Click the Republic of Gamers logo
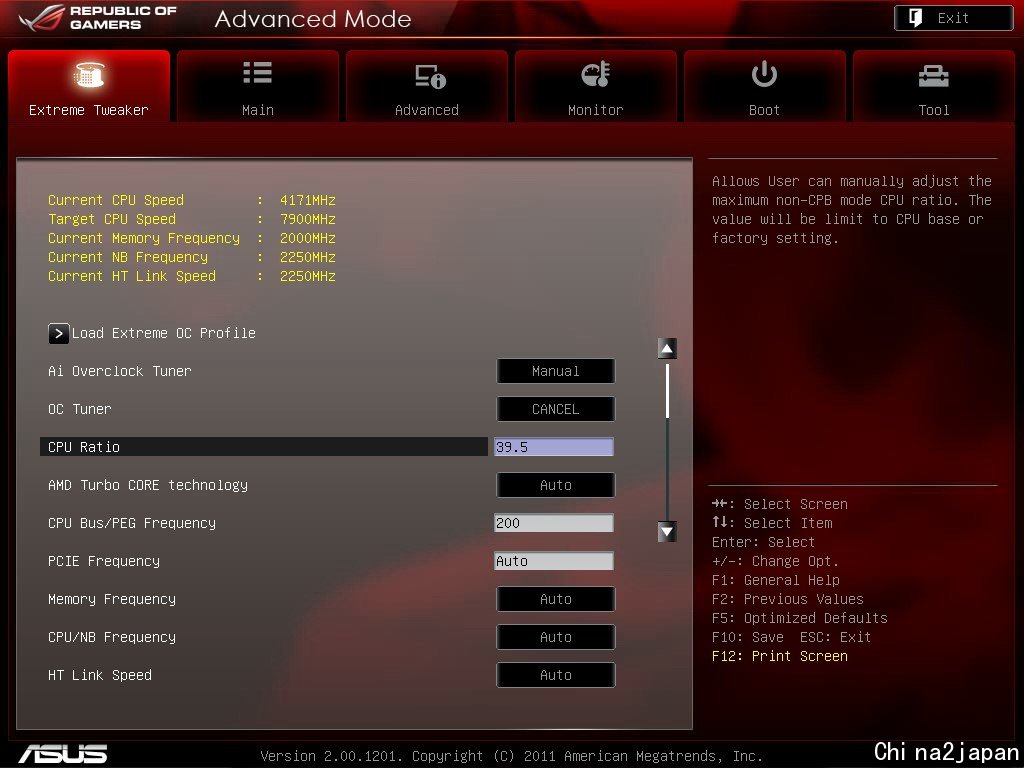1024x768 pixels. tap(98, 18)
